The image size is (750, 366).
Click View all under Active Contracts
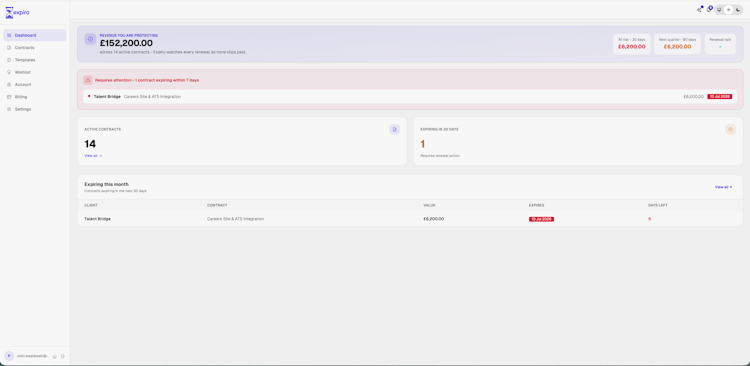93,156
